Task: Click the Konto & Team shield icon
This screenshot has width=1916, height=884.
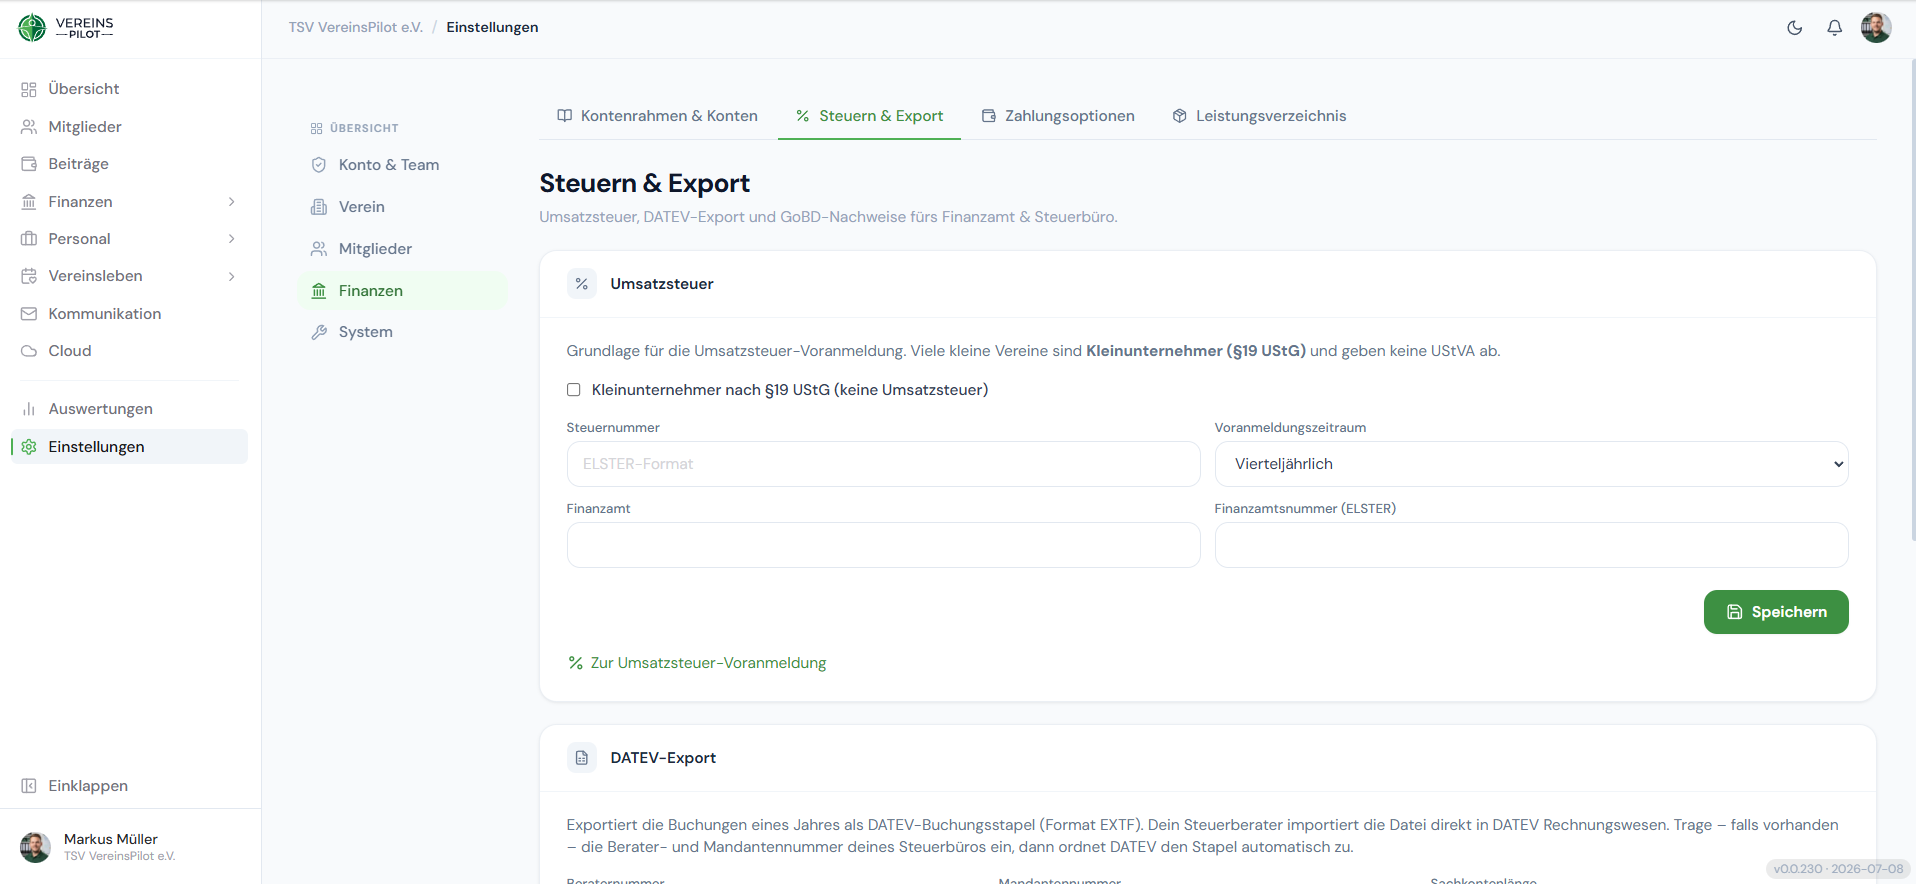Action: point(319,165)
